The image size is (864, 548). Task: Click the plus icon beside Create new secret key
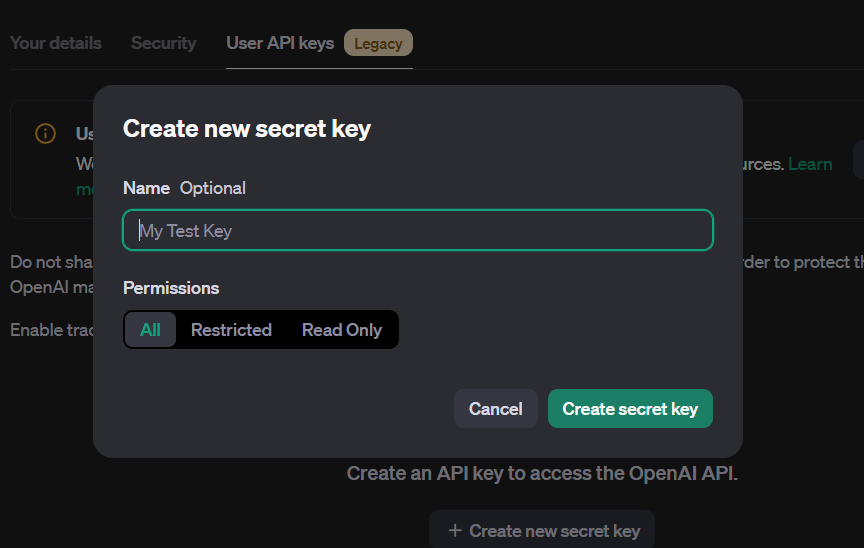455,530
